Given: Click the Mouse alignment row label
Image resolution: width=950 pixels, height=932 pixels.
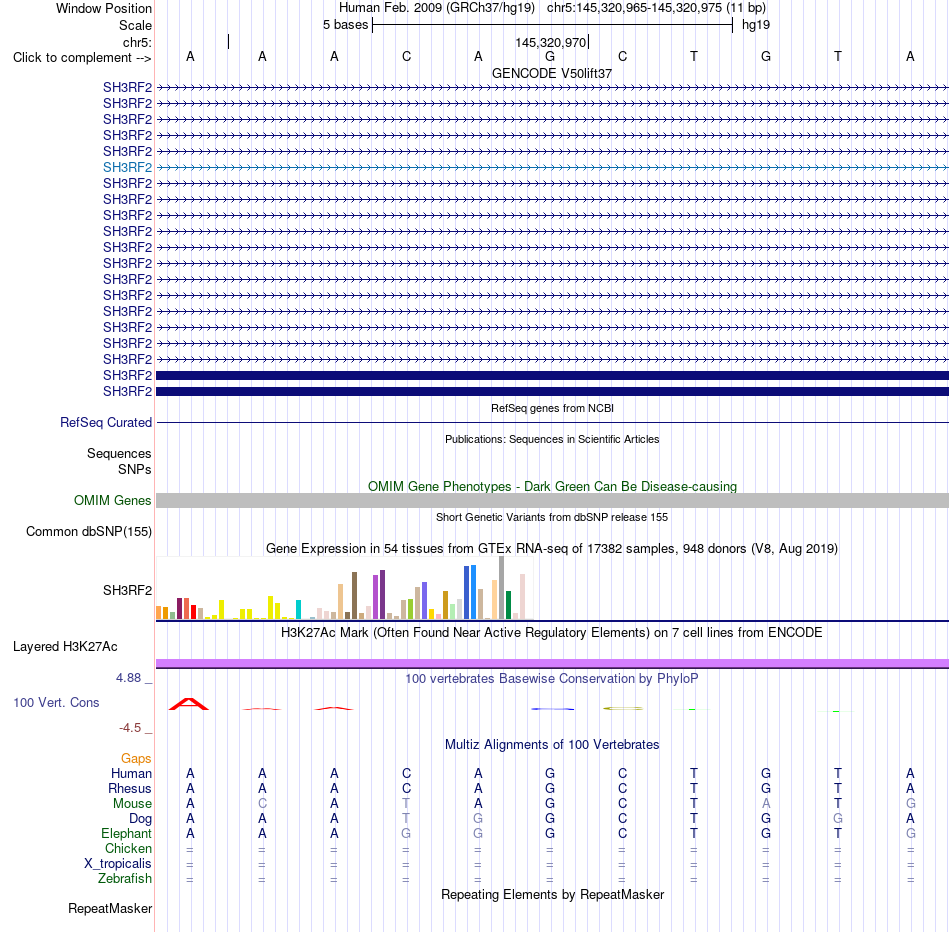Looking at the screenshot, I should click(132, 804).
